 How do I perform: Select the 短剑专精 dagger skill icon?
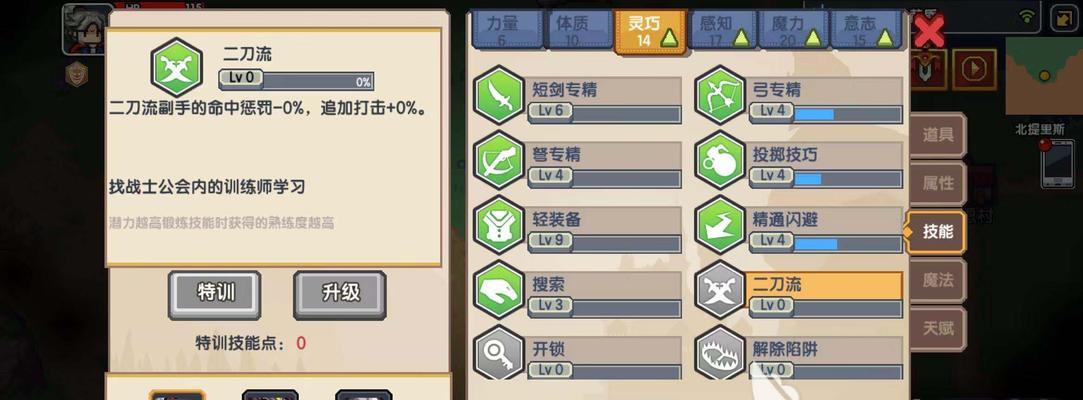point(499,98)
